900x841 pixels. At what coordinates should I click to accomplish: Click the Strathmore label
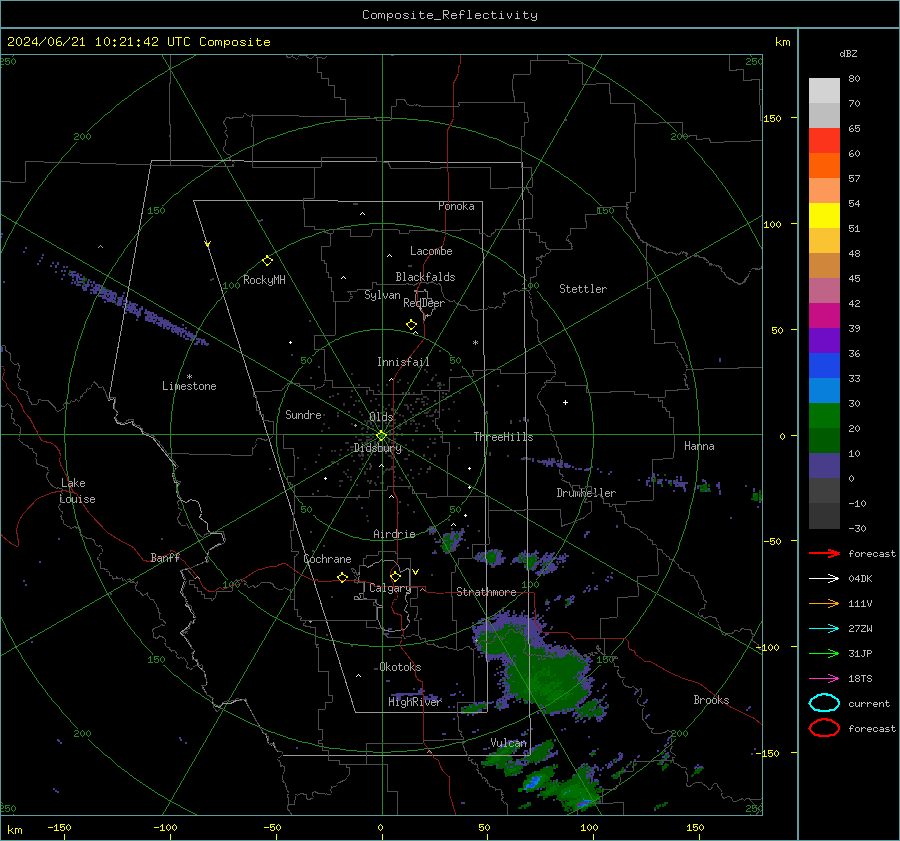coord(486,592)
